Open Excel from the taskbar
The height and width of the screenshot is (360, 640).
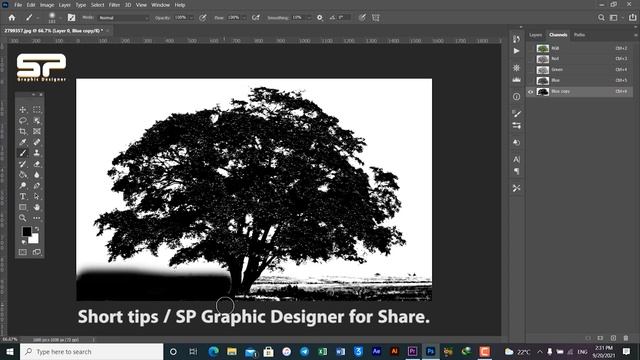(x=322, y=351)
